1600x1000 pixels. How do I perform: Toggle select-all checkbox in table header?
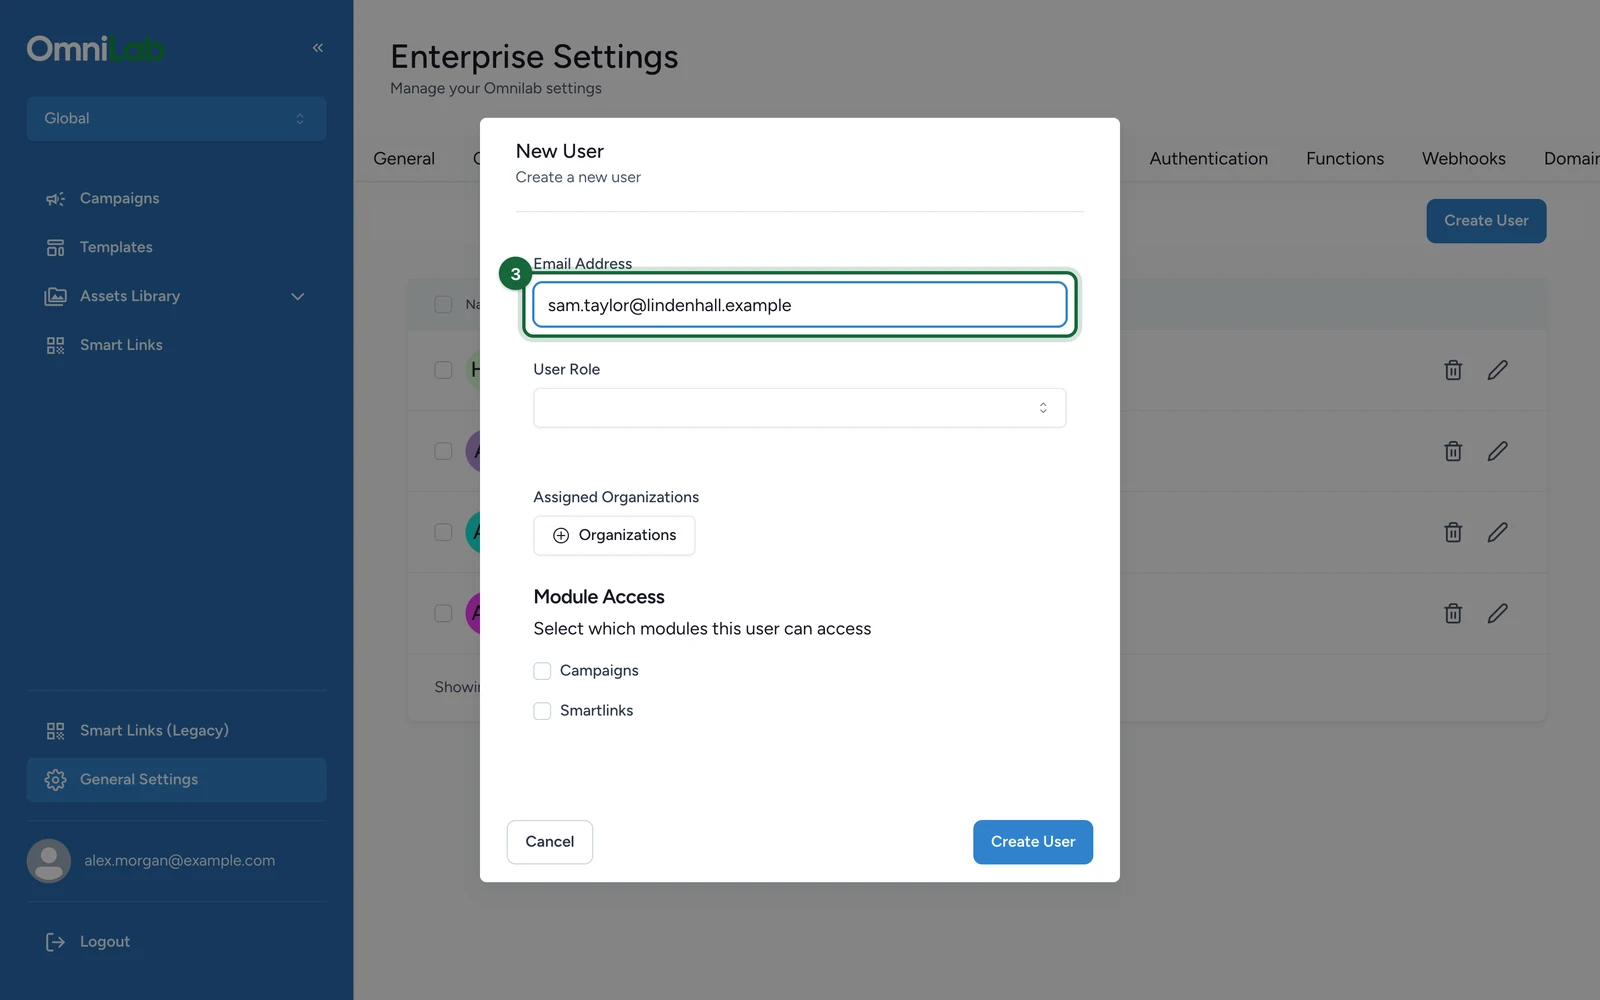pyautogui.click(x=443, y=304)
